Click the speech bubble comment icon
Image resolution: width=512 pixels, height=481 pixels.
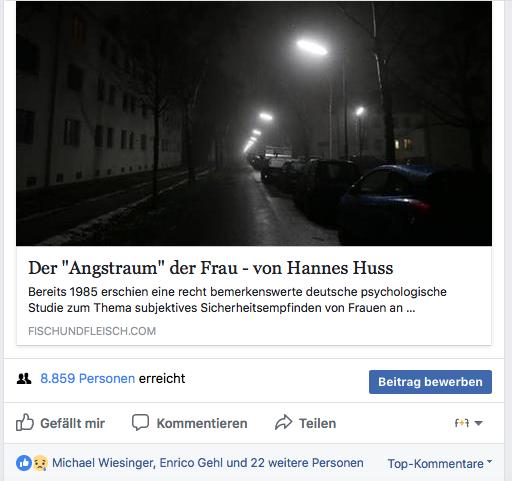[x=140, y=422]
